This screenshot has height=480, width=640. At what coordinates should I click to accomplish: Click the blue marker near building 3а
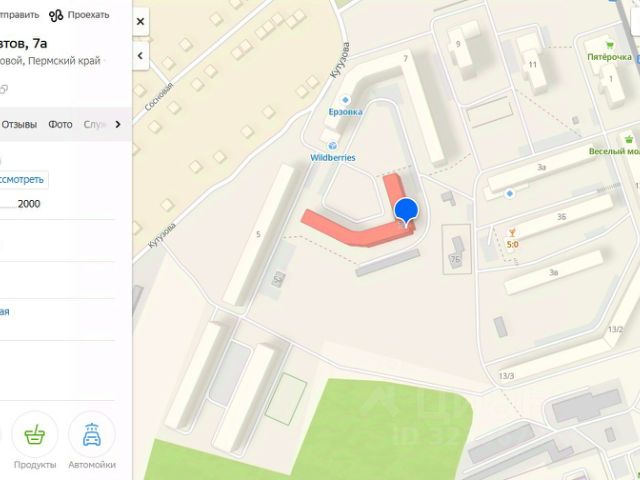pos(509,194)
